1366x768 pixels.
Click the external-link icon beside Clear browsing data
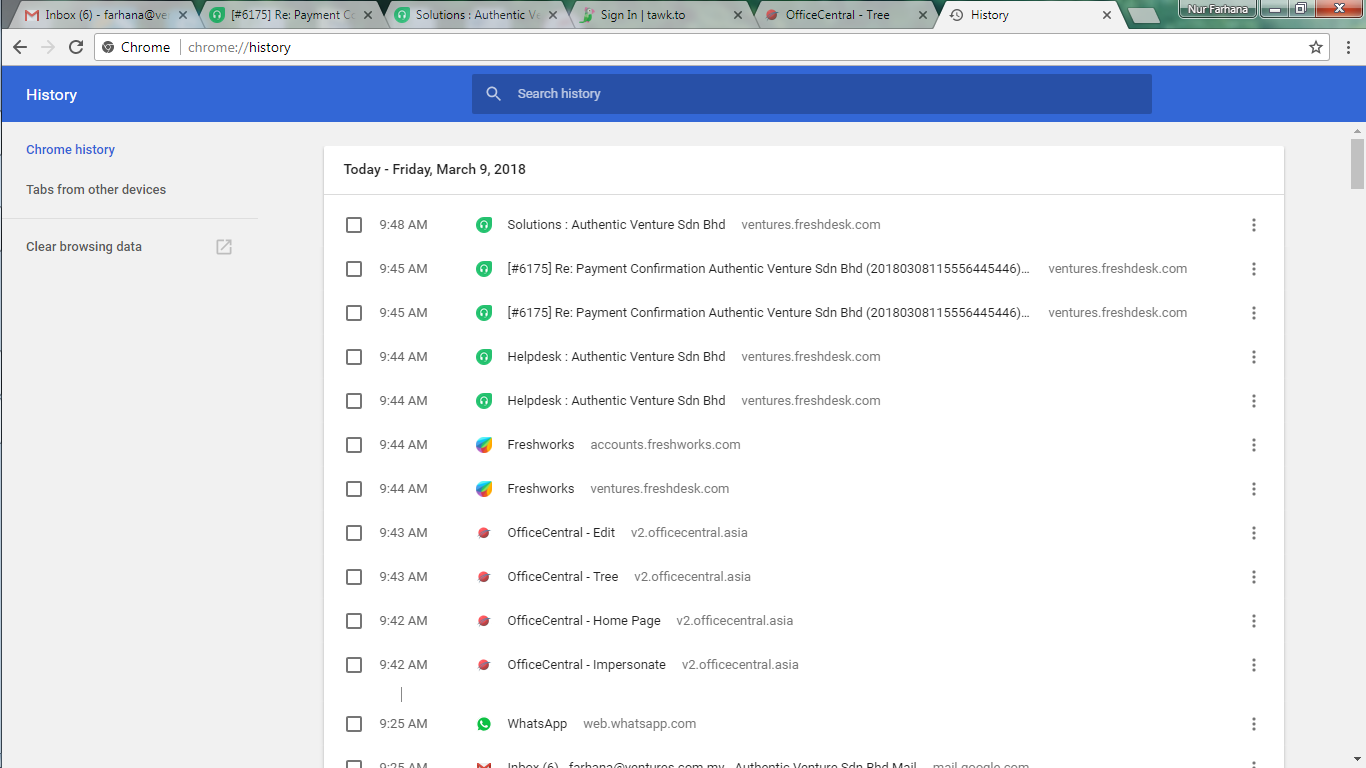pos(224,247)
